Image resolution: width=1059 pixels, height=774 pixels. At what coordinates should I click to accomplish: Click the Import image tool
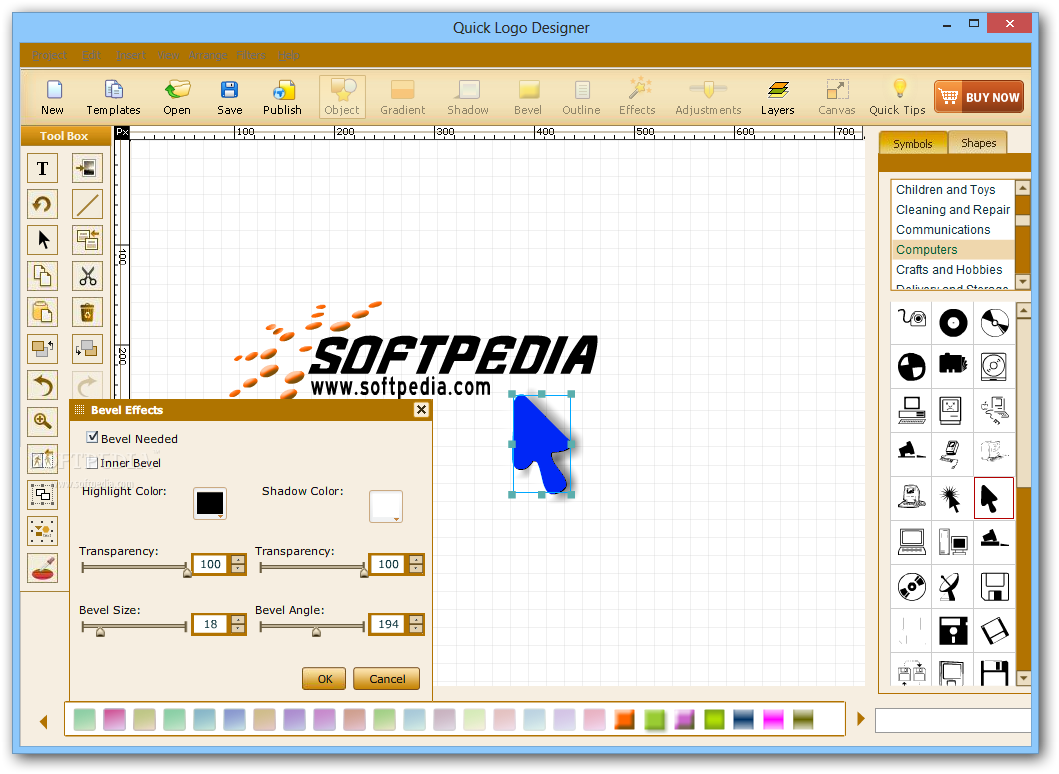coord(88,168)
